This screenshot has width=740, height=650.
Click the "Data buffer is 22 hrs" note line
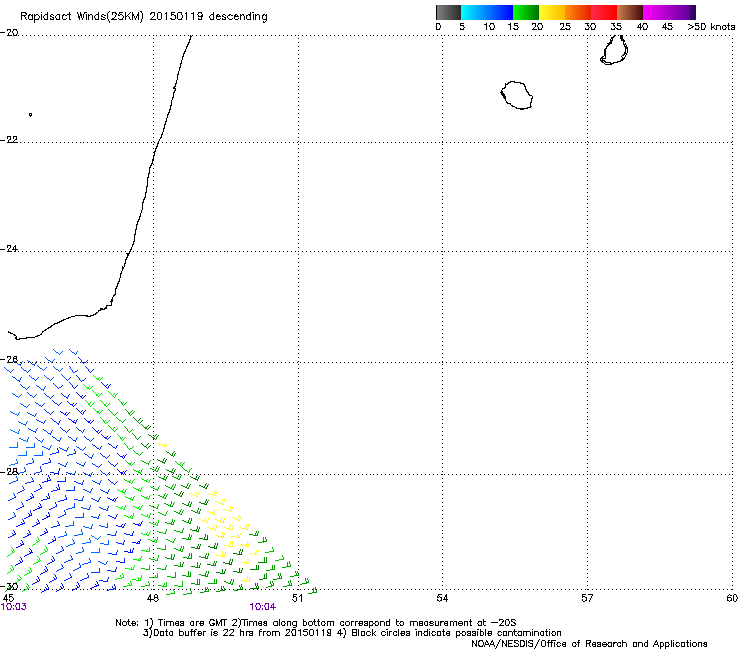coord(352,633)
